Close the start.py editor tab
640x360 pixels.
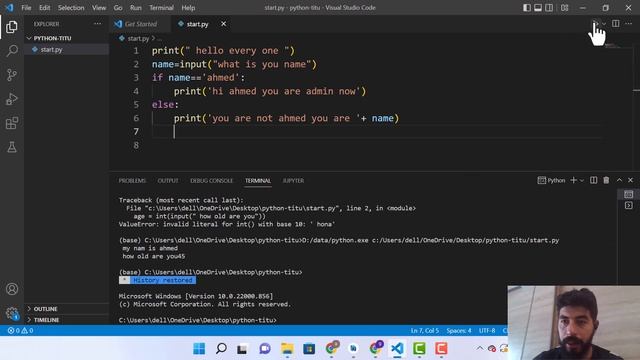pos(223,24)
